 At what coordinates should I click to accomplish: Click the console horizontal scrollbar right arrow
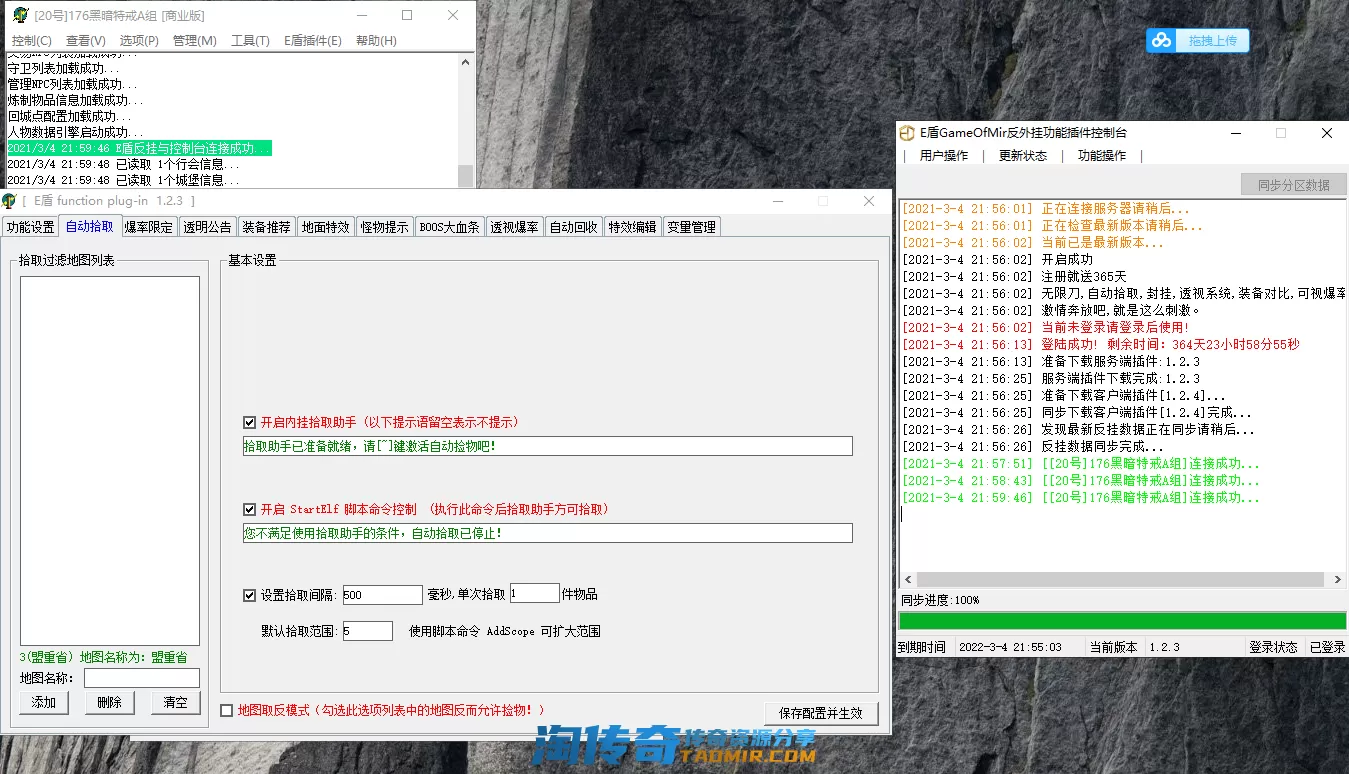(1338, 579)
